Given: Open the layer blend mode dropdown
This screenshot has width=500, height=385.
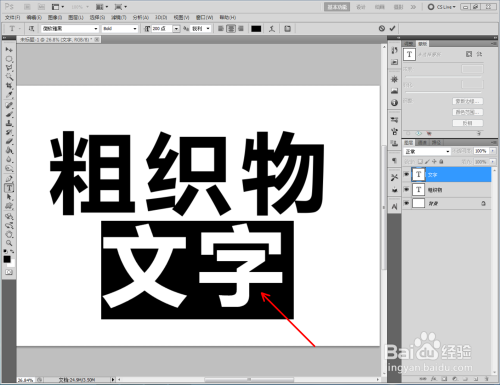Looking at the screenshot, I should (x=427, y=151).
